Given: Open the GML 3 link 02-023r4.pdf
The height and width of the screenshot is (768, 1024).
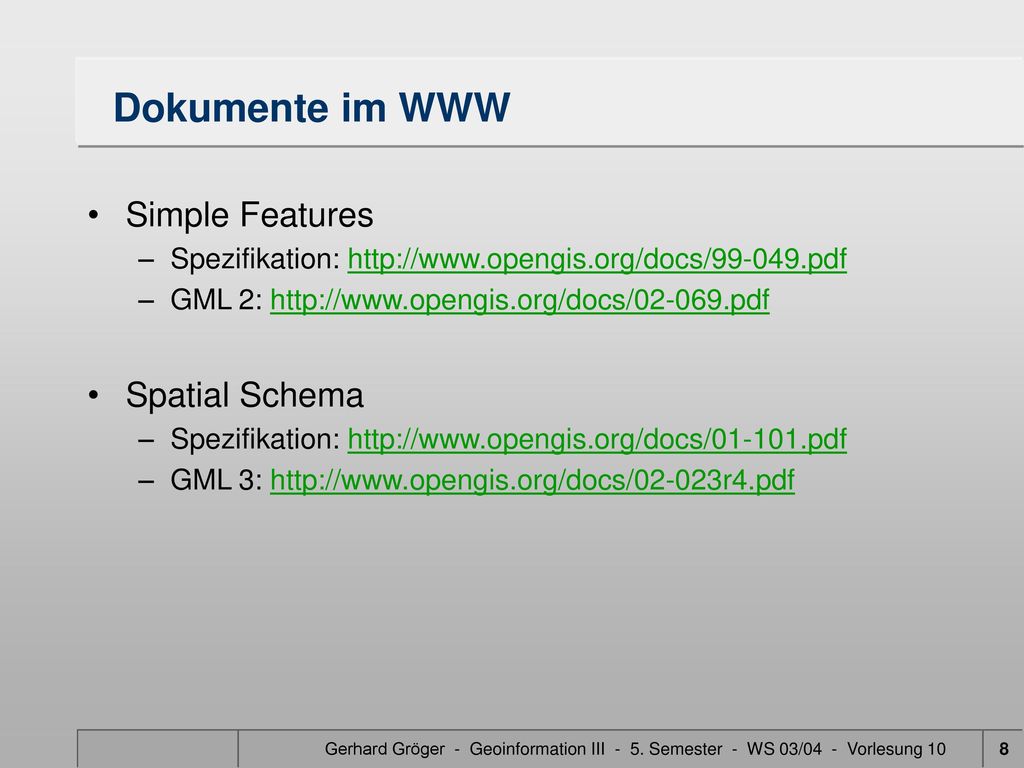Looking at the screenshot, I should 532,480.
